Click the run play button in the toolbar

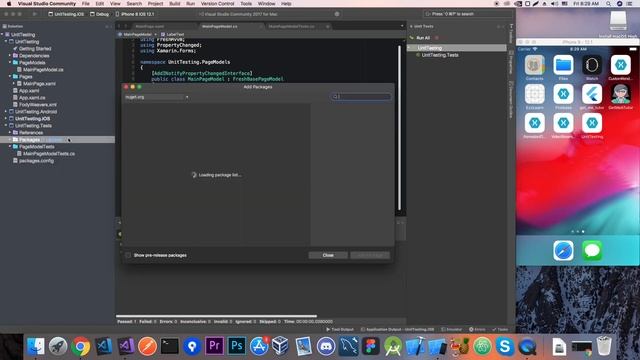pos(35,14)
